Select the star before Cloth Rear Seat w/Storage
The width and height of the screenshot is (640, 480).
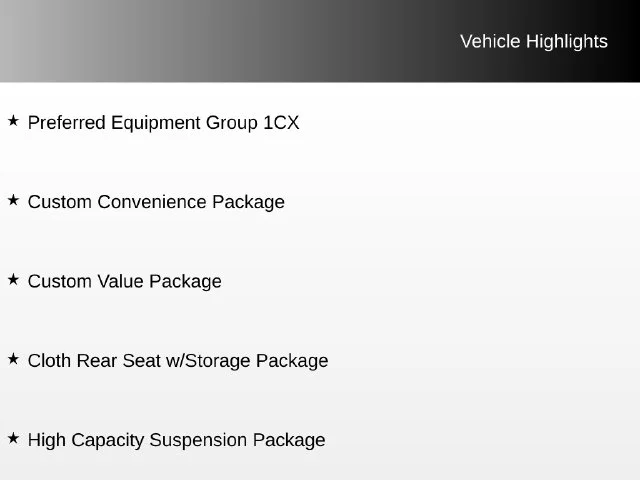point(13,359)
